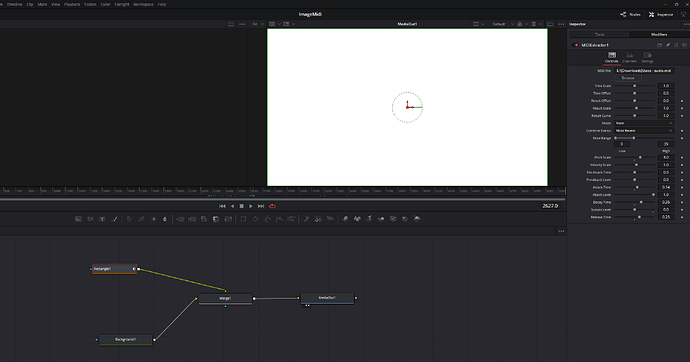Pin the MIDIExtractor1 inspector with the pin icon
The image size is (690, 362).
668,45
